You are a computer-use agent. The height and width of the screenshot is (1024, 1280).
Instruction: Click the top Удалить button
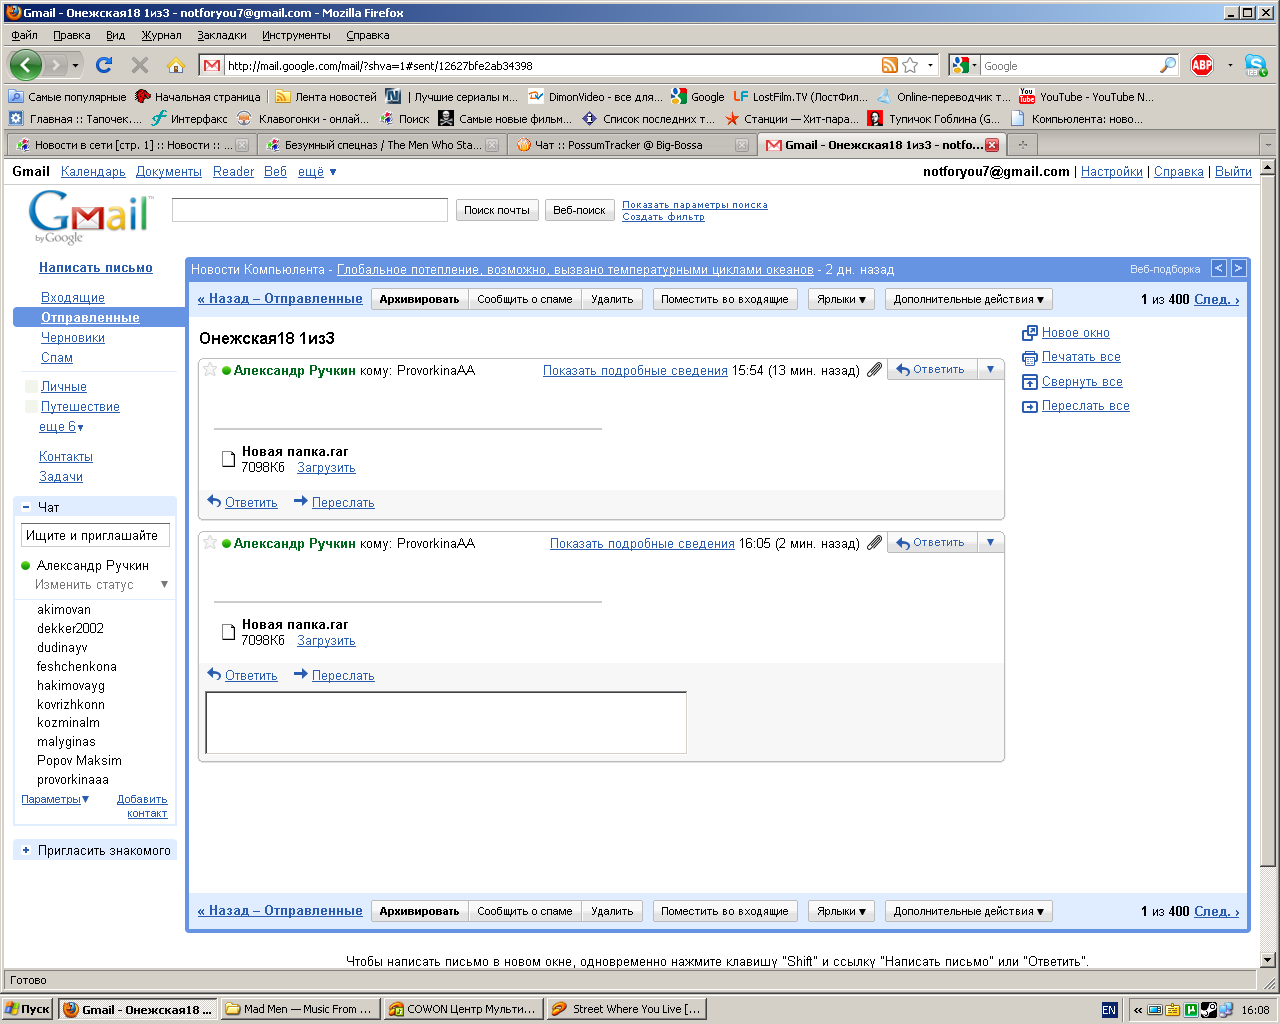(612, 299)
